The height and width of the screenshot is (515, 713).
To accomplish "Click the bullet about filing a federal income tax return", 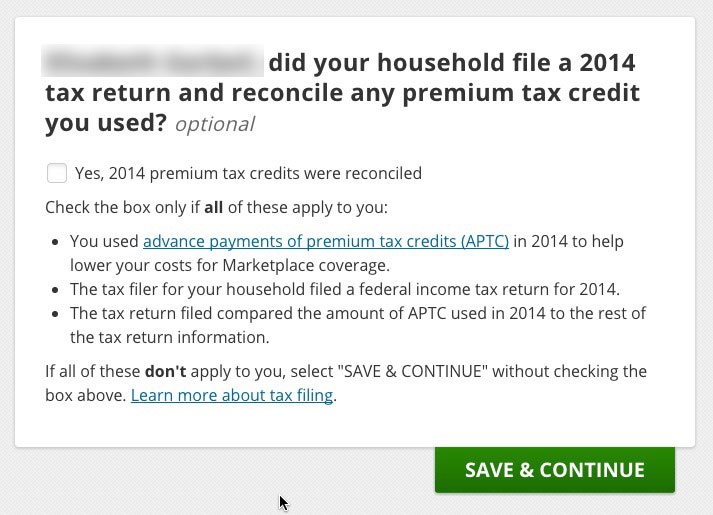I will (345, 289).
